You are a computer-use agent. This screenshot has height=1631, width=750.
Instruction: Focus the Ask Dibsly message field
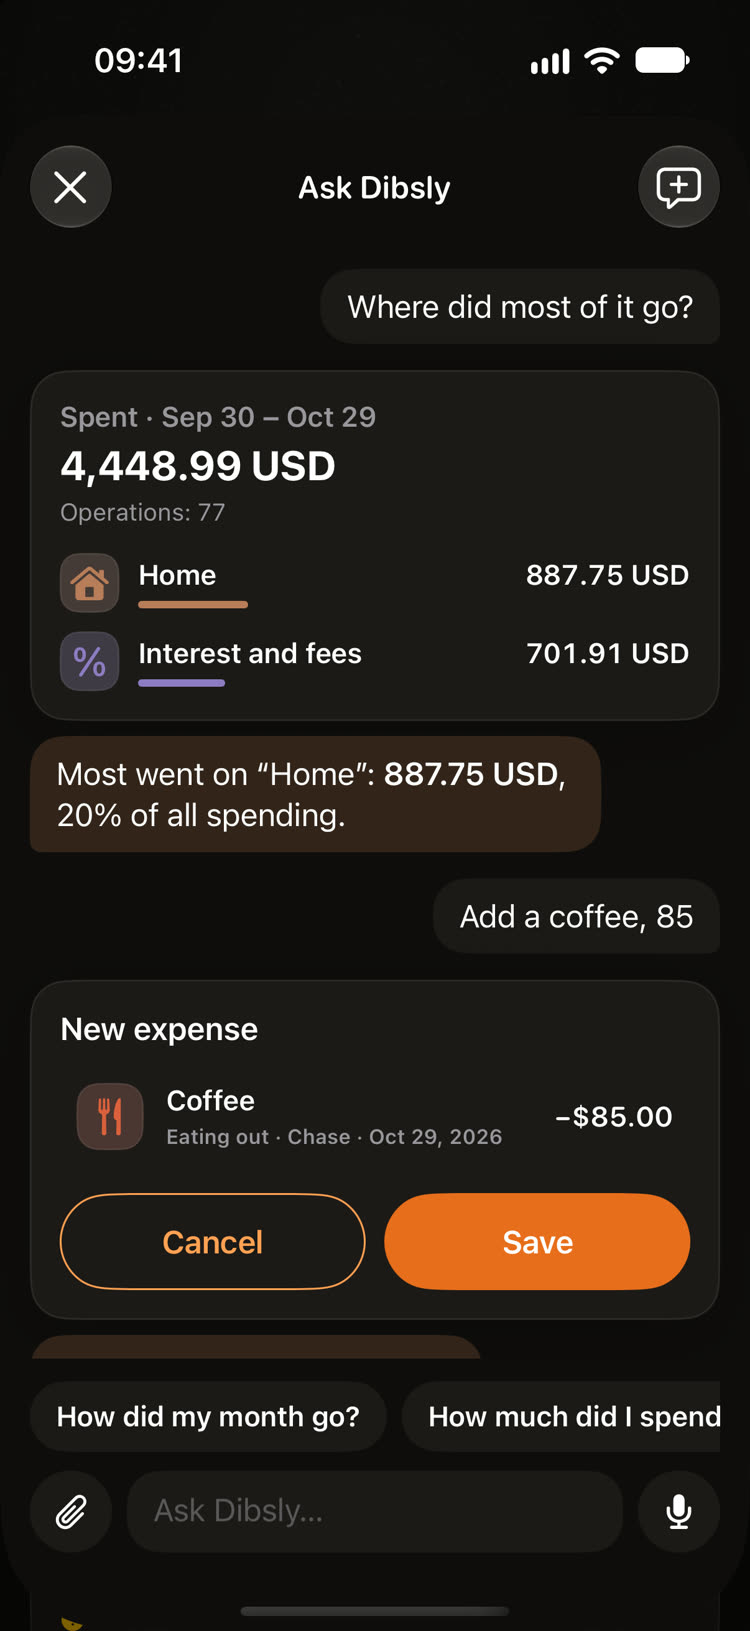pyautogui.click(x=374, y=1511)
